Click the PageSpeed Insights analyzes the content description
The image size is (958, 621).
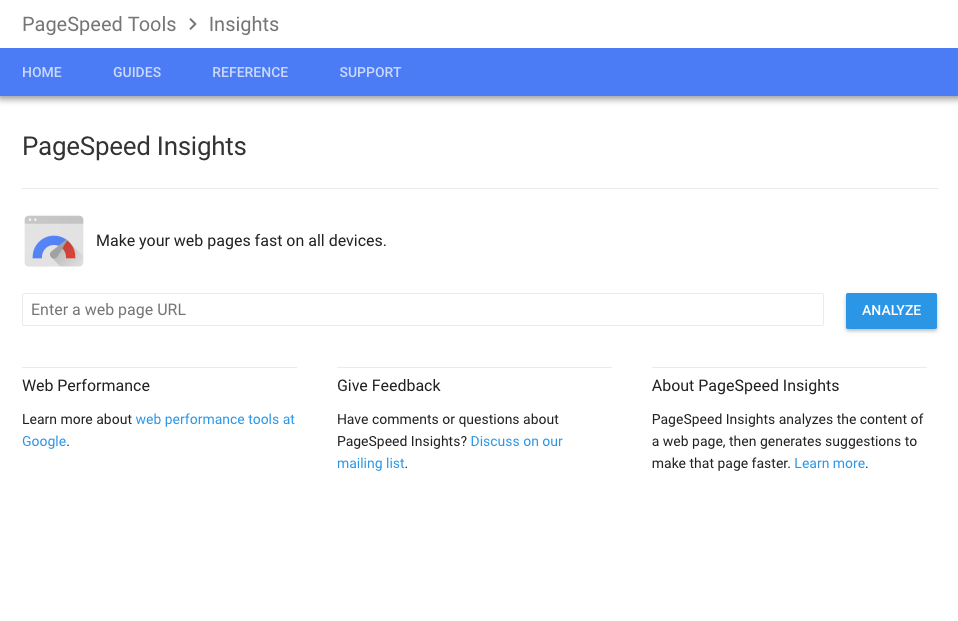[788, 441]
